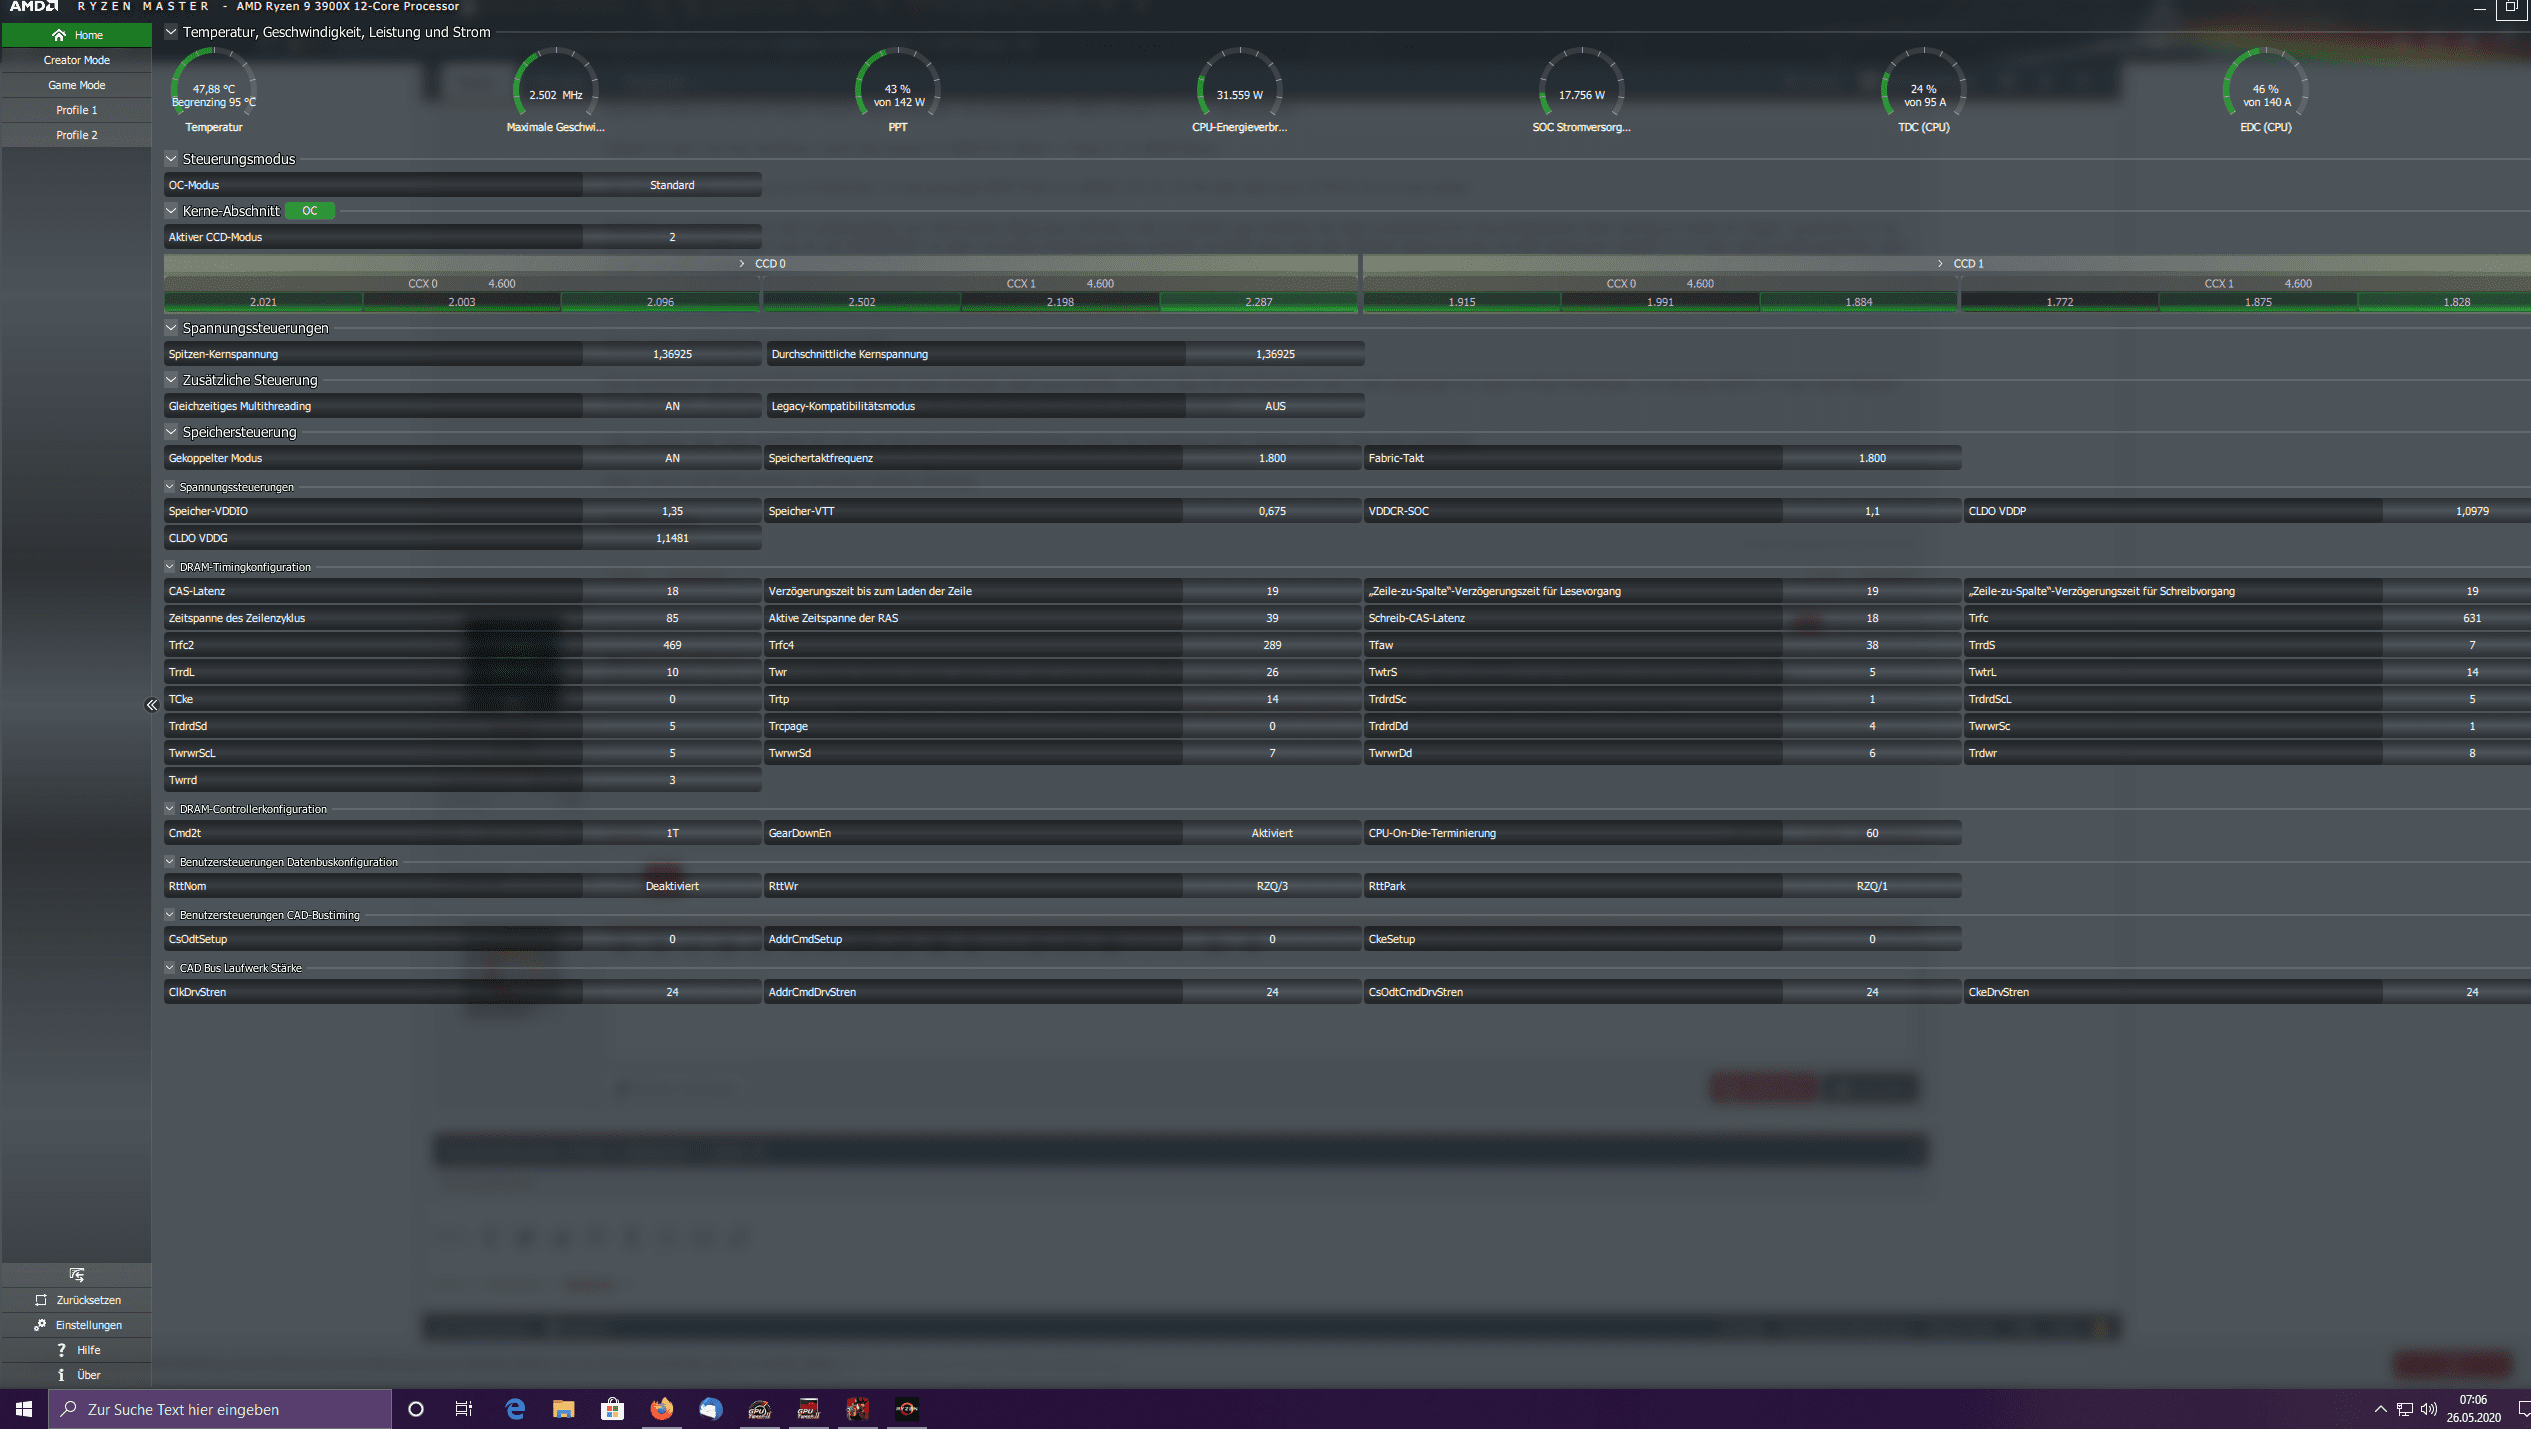This screenshot has width=2531, height=1429.
Task: Show hidden system tray icons
Action: click(x=2380, y=1409)
